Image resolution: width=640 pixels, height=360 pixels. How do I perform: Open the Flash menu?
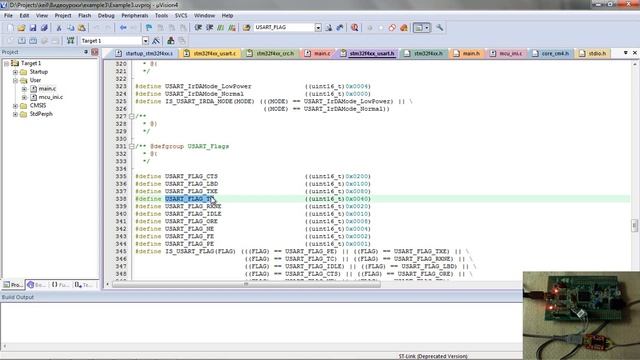(84, 16)
